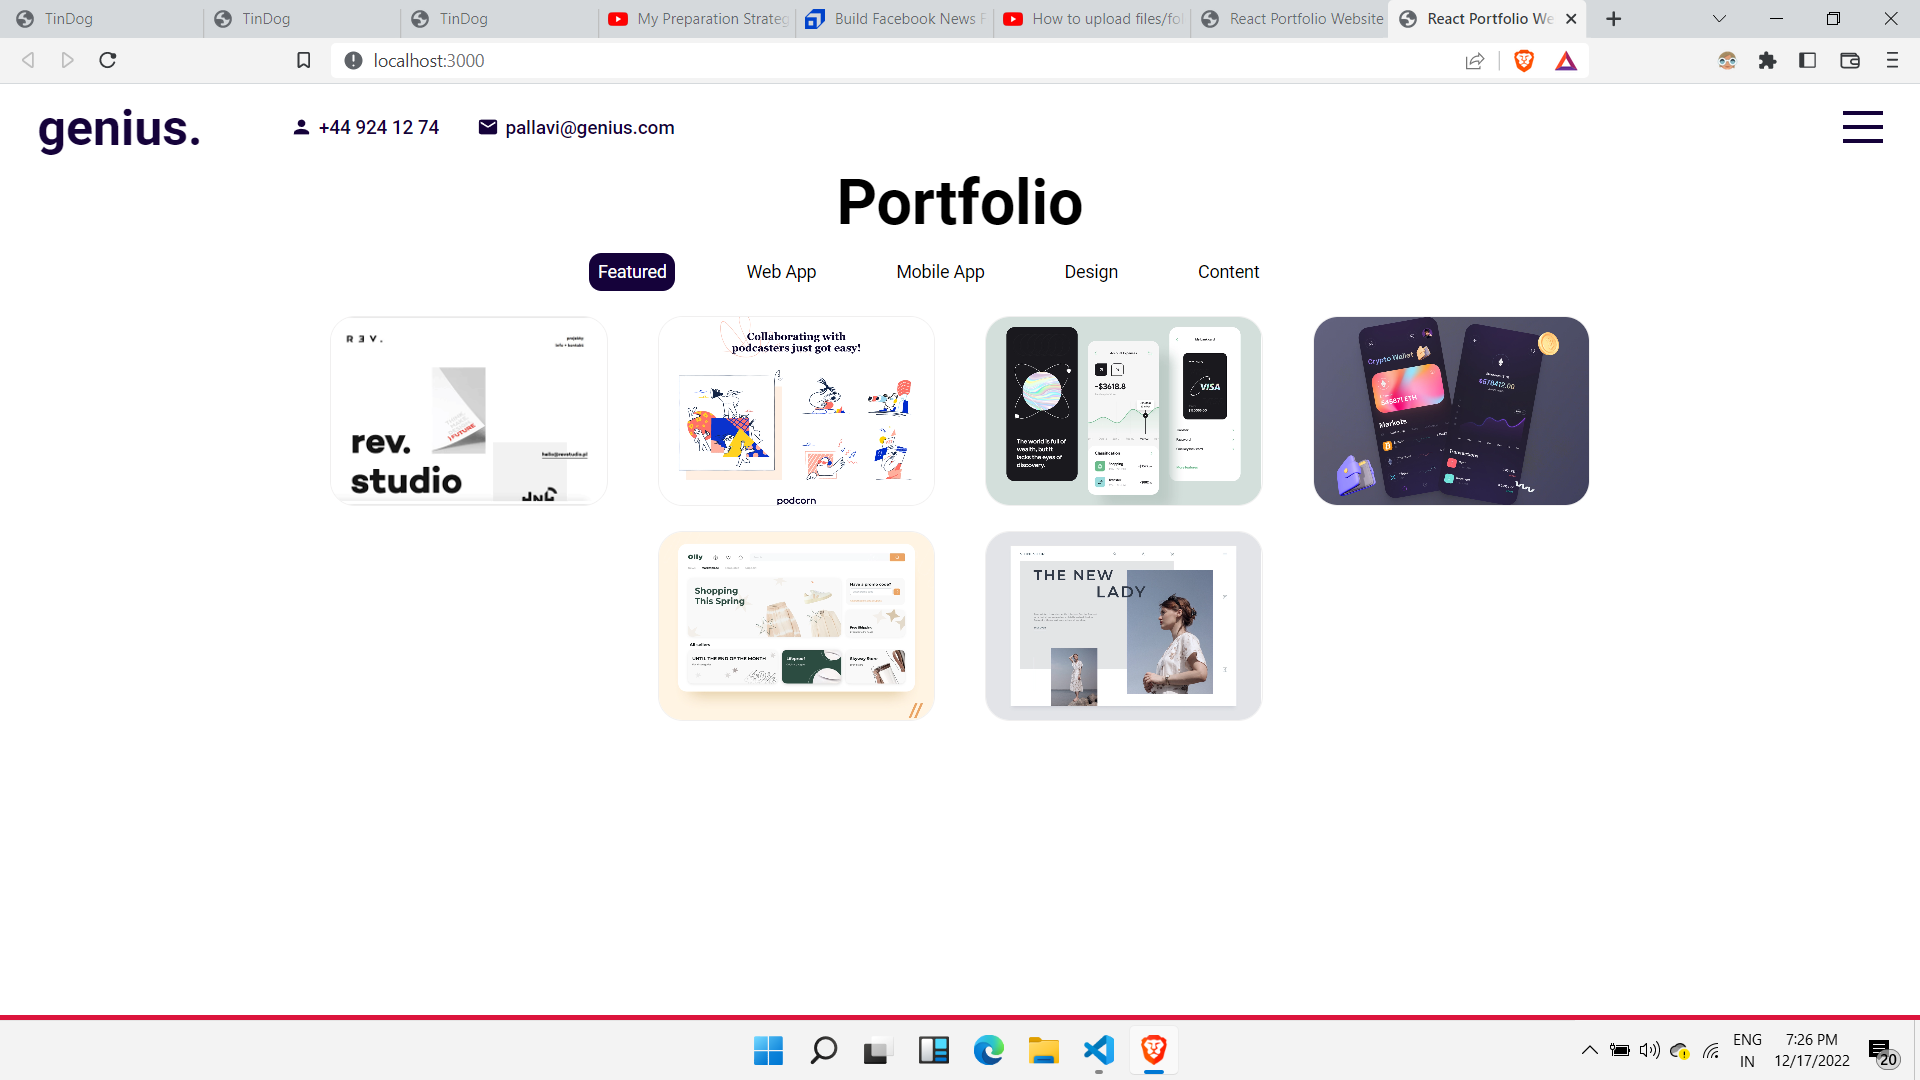Viewport: 1920px width, 1080px height.
Task: Launch Microsoft Edge from taskbar
Action: click(x=988, y=1050)
